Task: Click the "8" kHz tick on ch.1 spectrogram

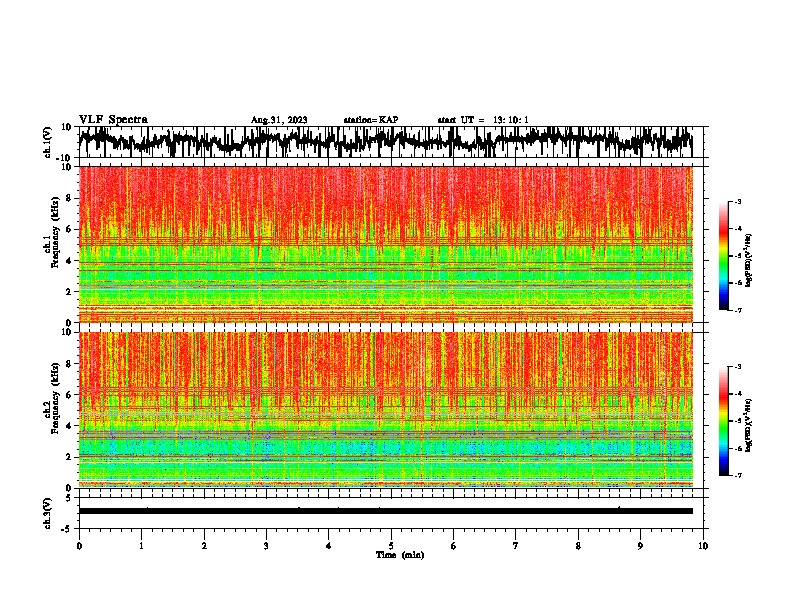Action: [70, 198]
